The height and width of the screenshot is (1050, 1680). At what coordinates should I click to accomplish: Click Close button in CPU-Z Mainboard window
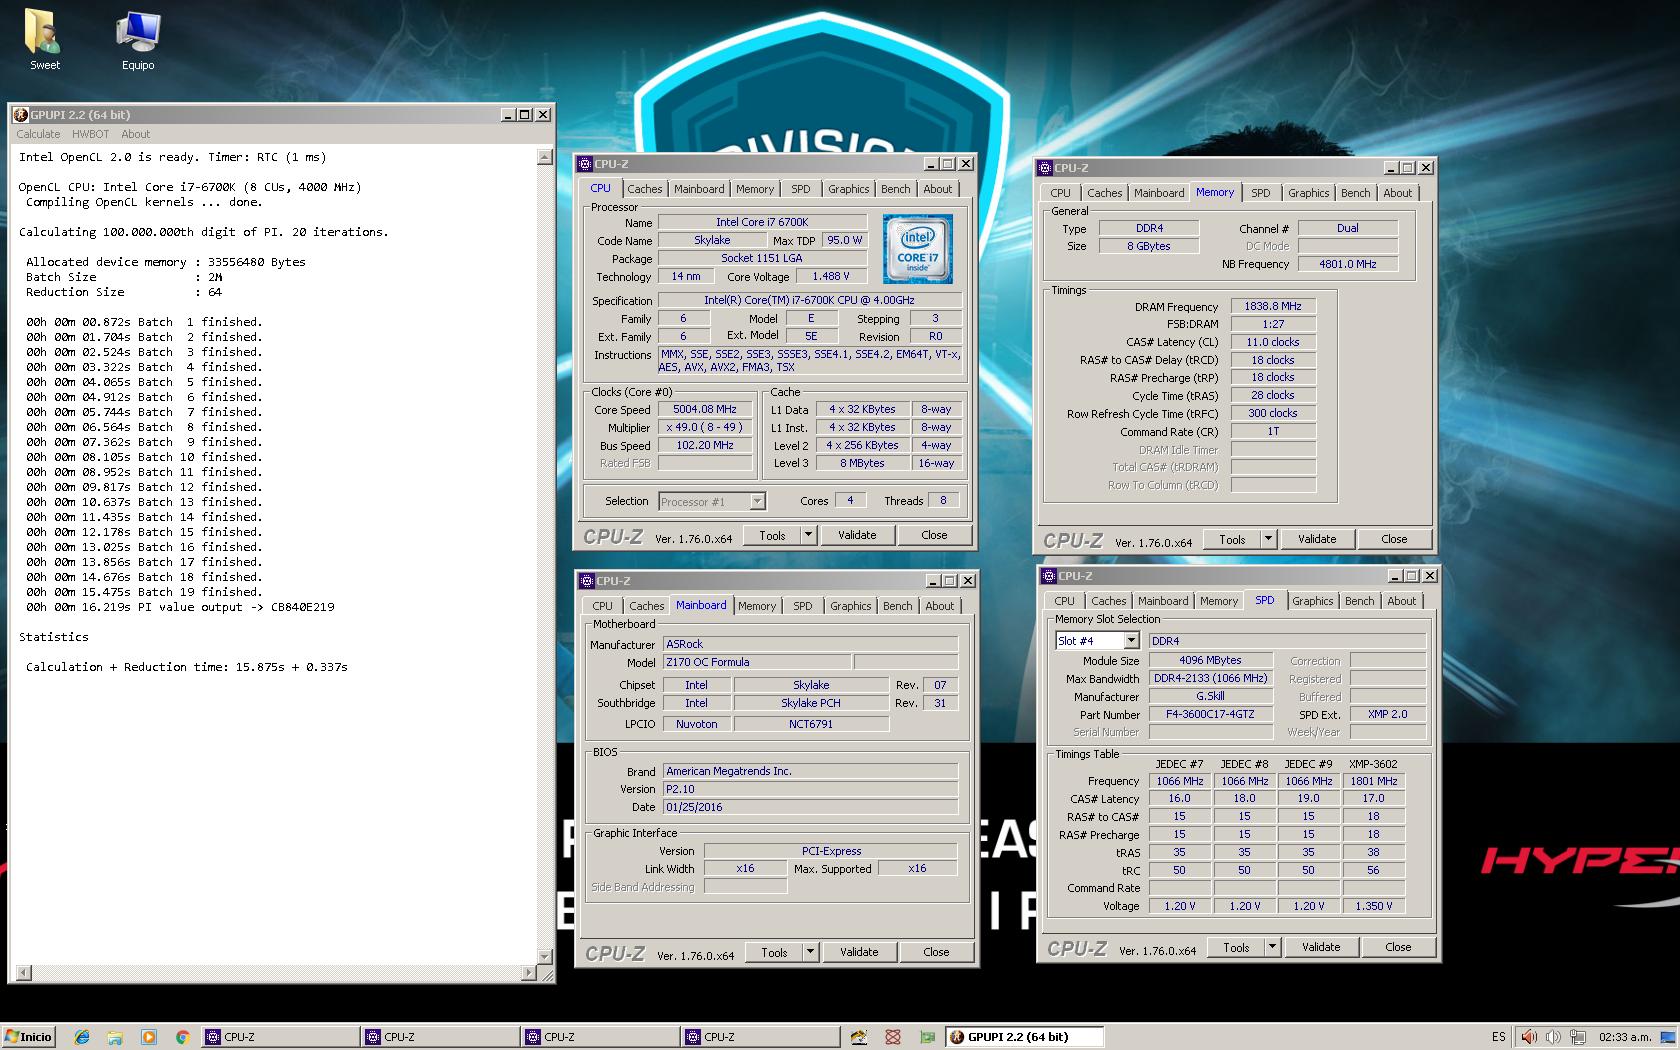click(x=936, y=952)
